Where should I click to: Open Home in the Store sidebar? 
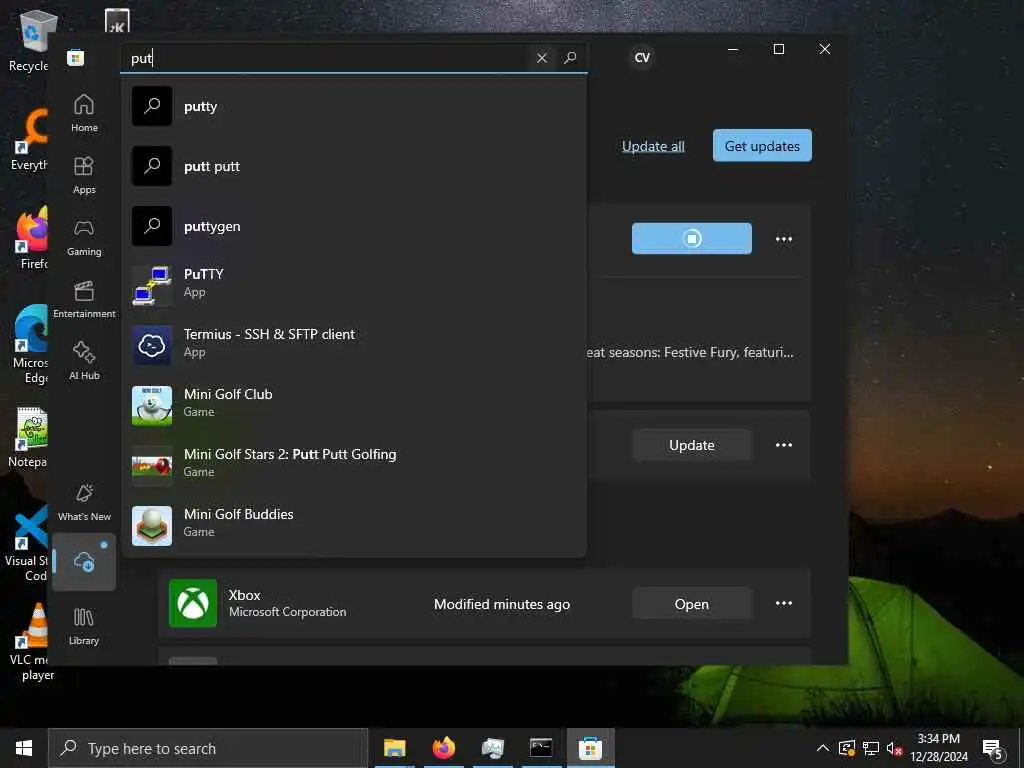(x=84, y=113)
